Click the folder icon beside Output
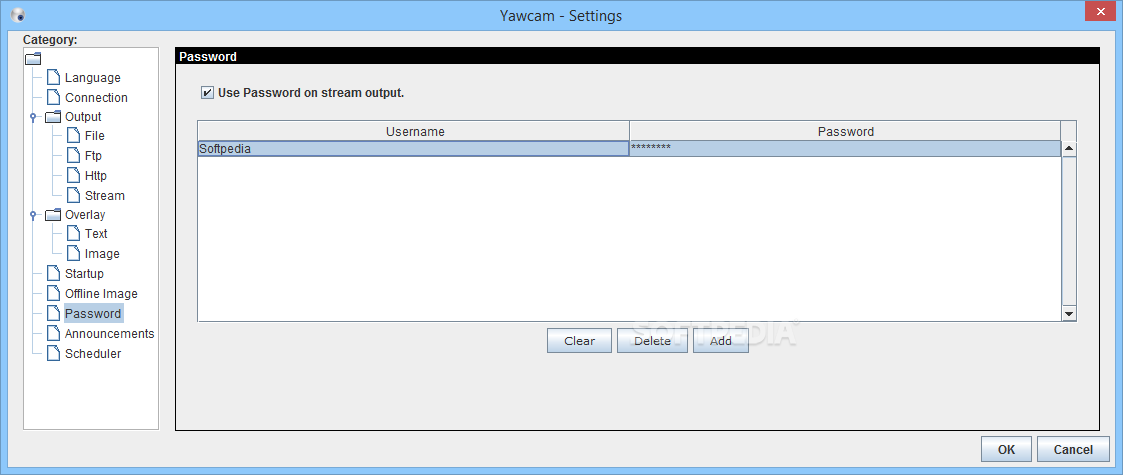The height and width of the screenshot is (475, 1123). pos(53,117)
